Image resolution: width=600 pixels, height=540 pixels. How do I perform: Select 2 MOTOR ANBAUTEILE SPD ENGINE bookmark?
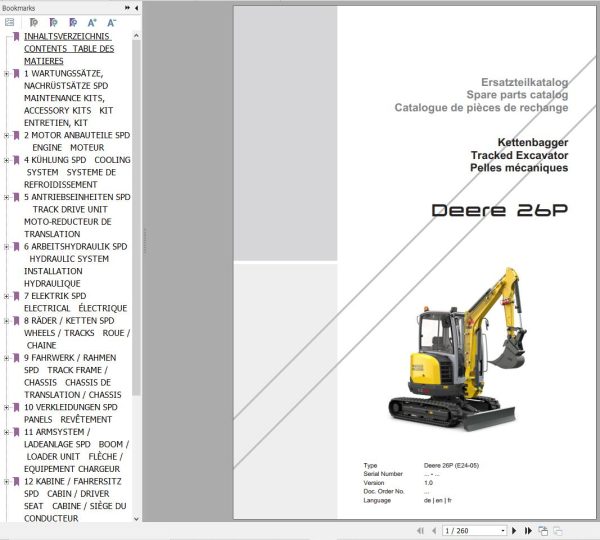point(77,141)
